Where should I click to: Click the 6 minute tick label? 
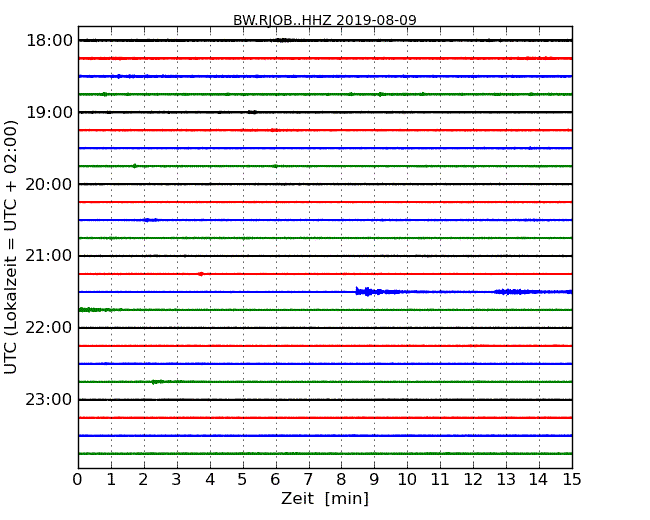tap(275, 480)
